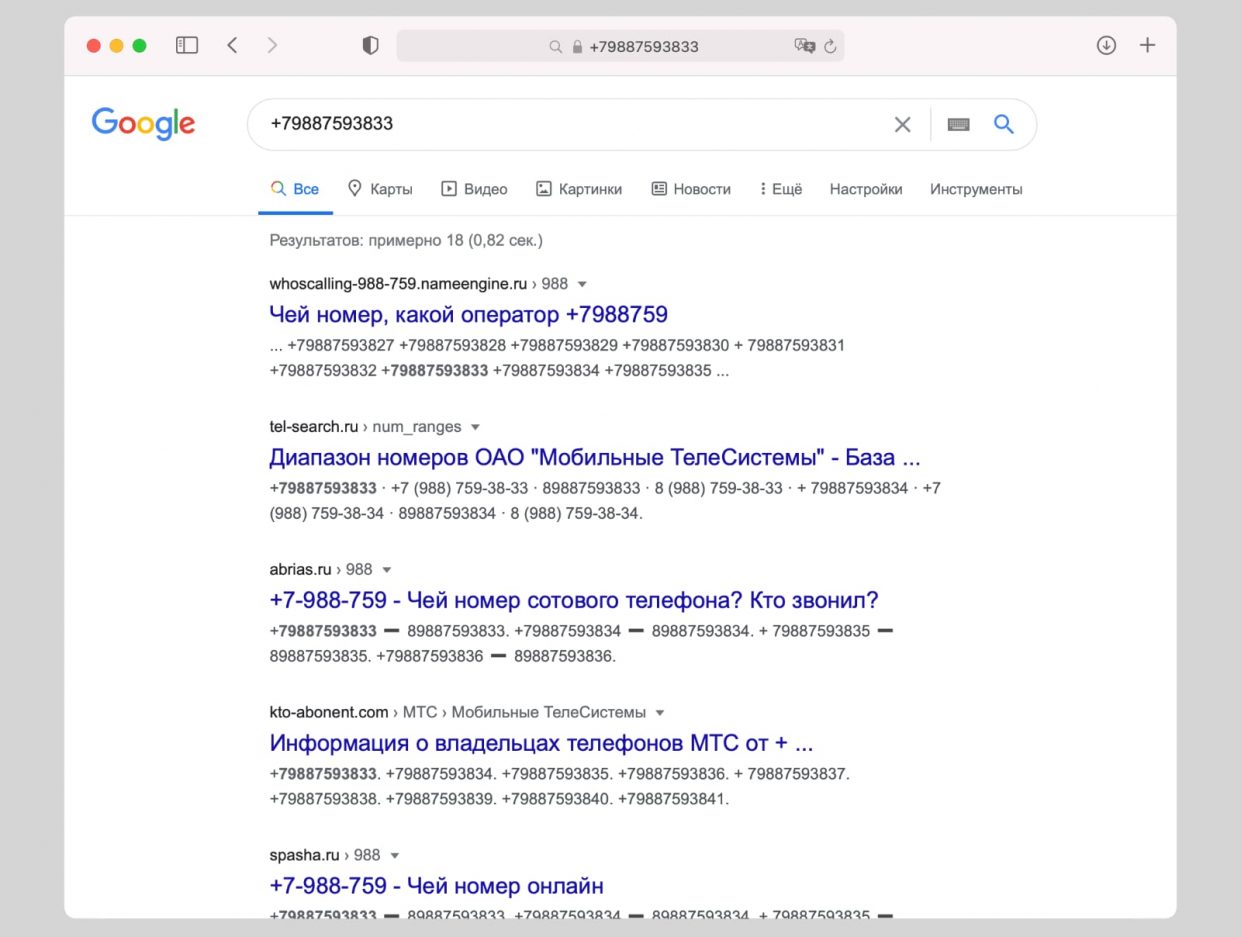Open the on-screen keyboard icon
The height and width of the screenshot is (937, 1241).
coord(958,124)
